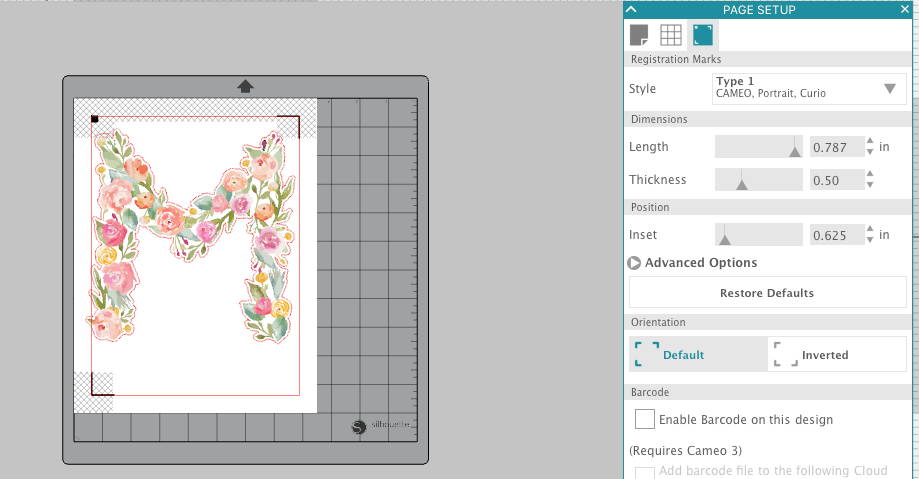Click the black square registration mark

pyautogui.click(x=95, y=120)
